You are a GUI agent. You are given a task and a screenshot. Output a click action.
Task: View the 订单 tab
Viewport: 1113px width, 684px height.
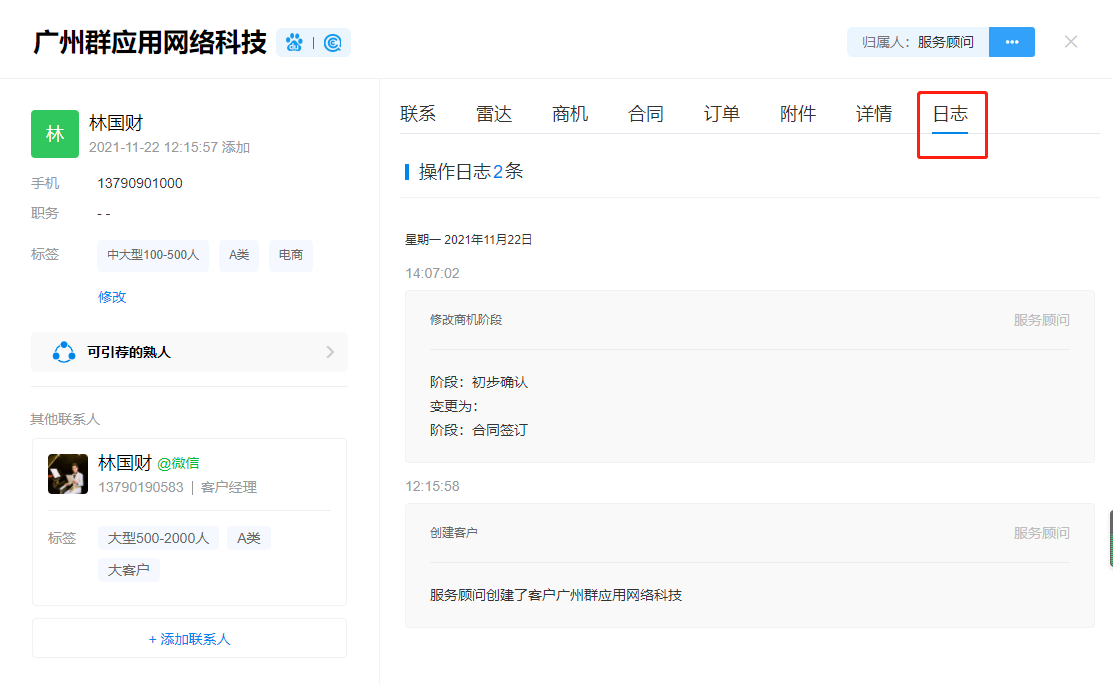(722, 114)
